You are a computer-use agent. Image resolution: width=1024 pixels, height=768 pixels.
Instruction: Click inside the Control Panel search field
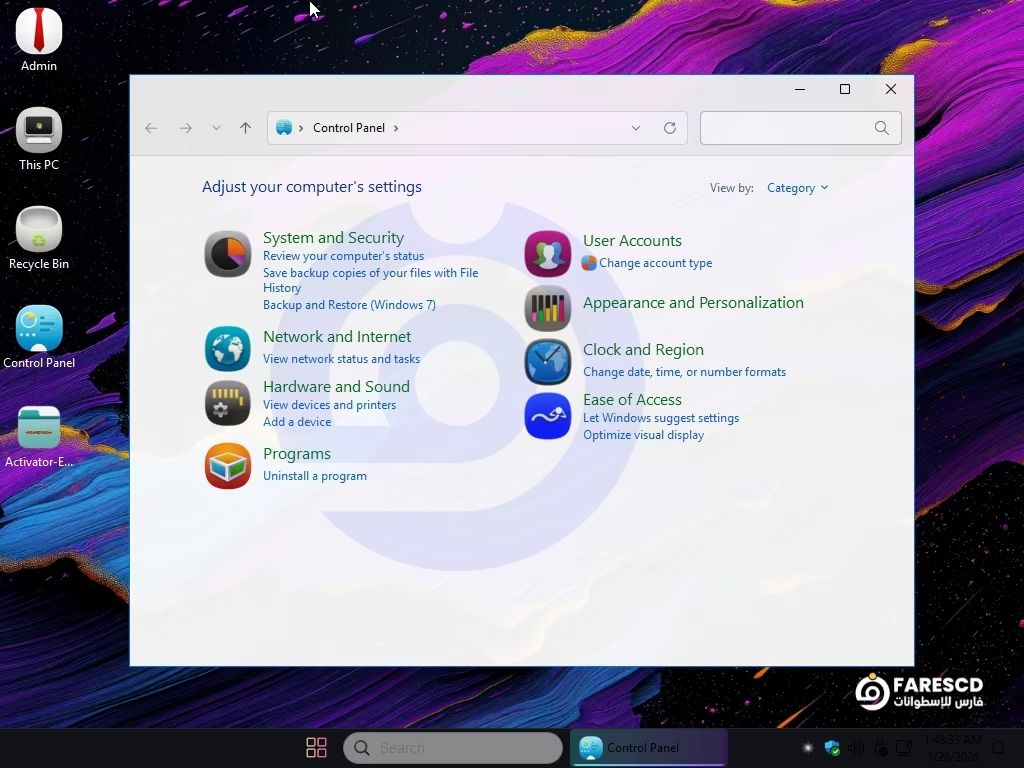(x=790, y=128)
